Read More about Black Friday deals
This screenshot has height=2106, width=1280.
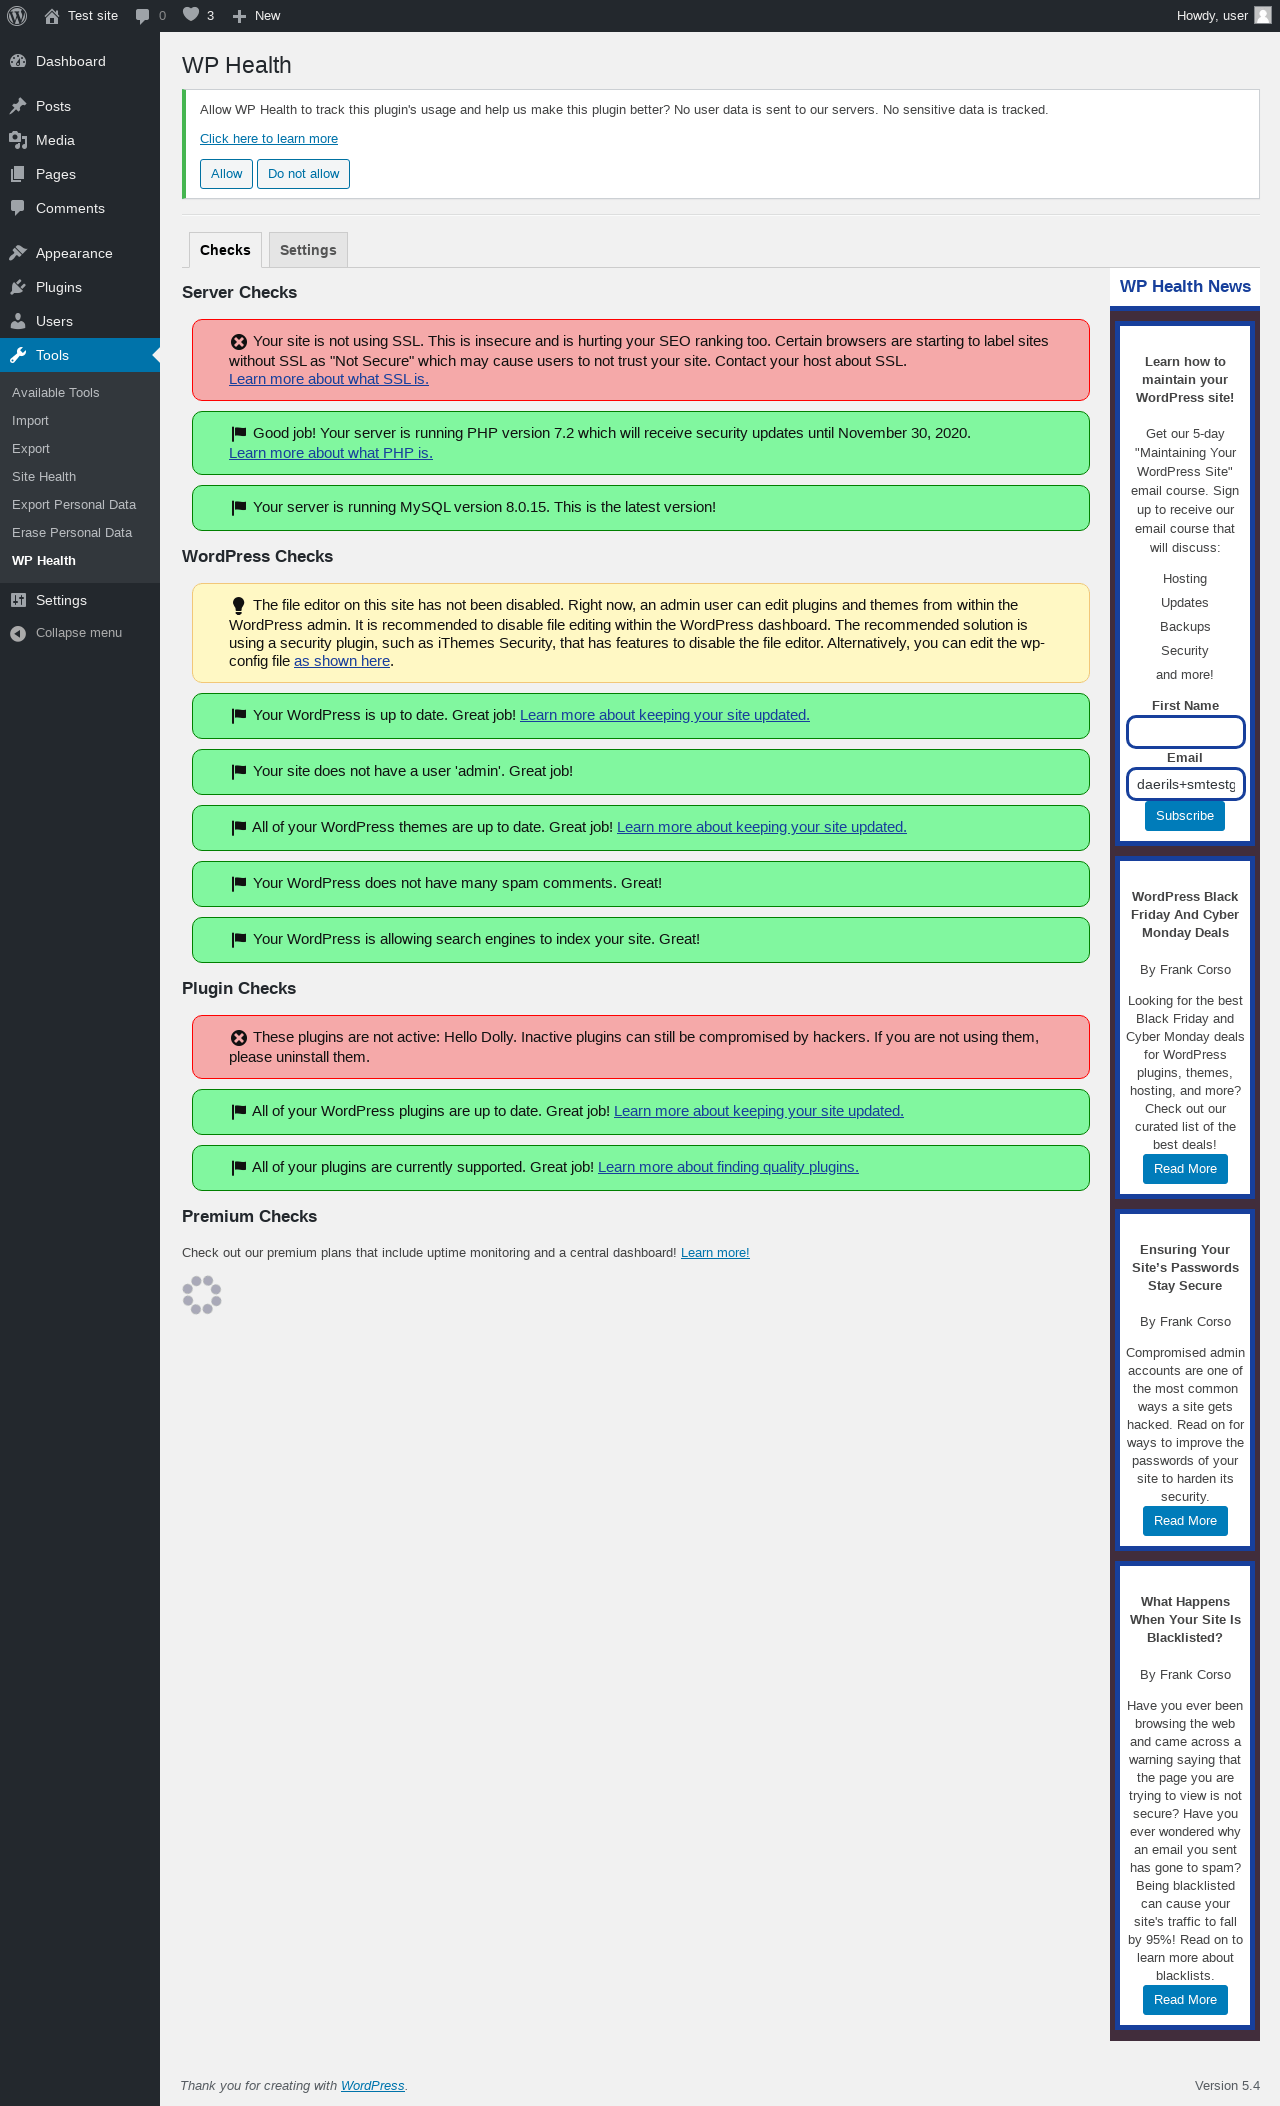(x=1185, y=1169)
